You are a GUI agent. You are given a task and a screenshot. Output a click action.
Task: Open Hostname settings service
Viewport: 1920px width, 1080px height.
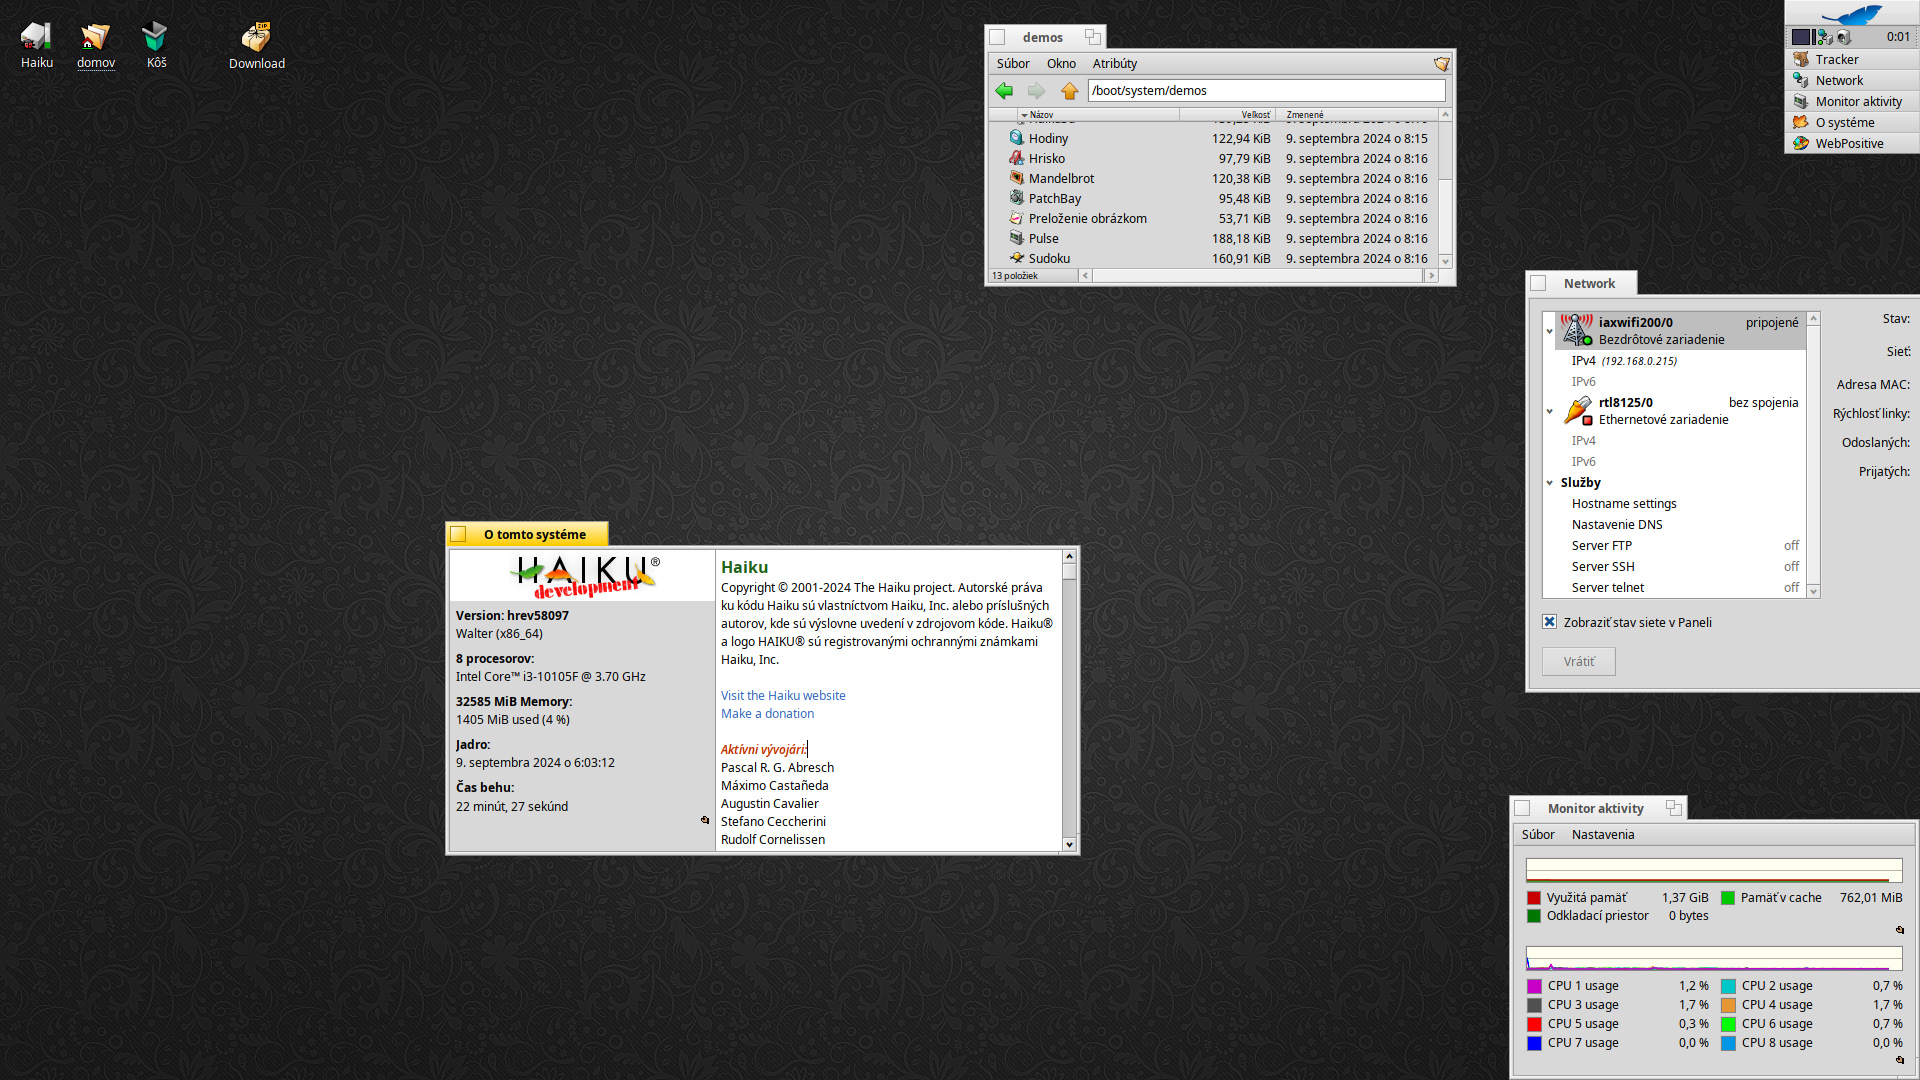pos(1624,504)
